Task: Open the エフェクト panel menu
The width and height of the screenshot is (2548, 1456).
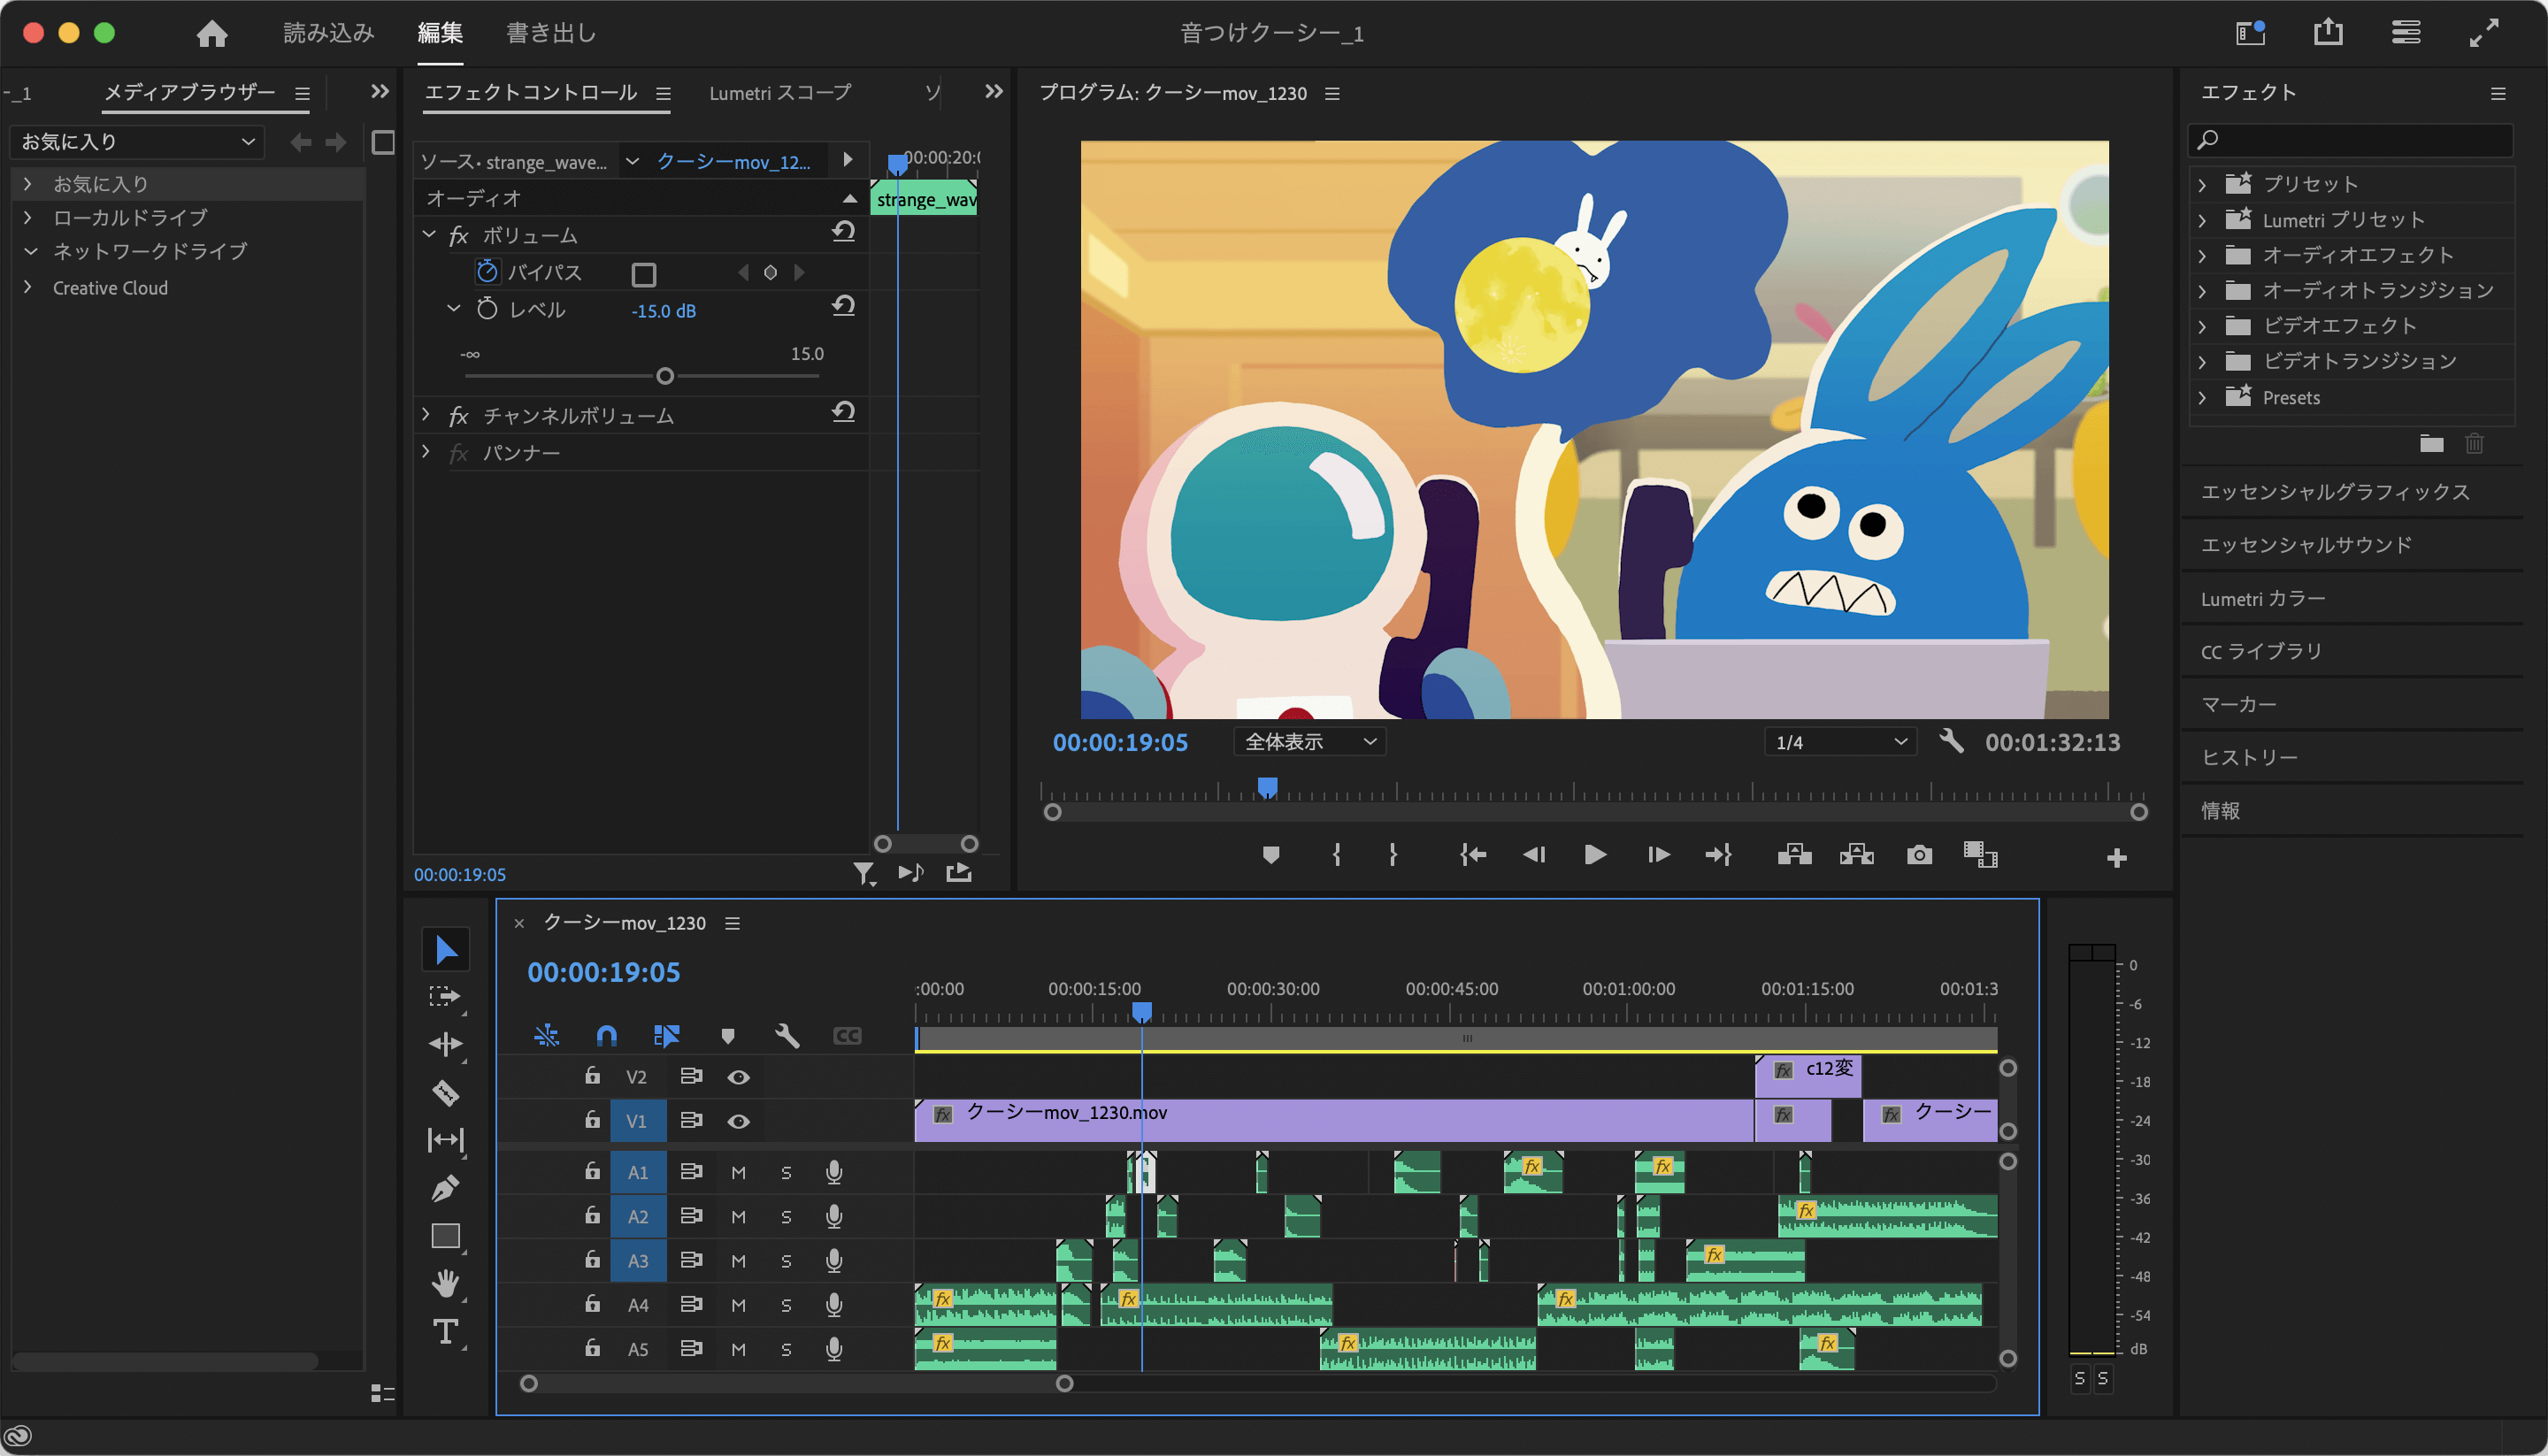Action: 2497,93
